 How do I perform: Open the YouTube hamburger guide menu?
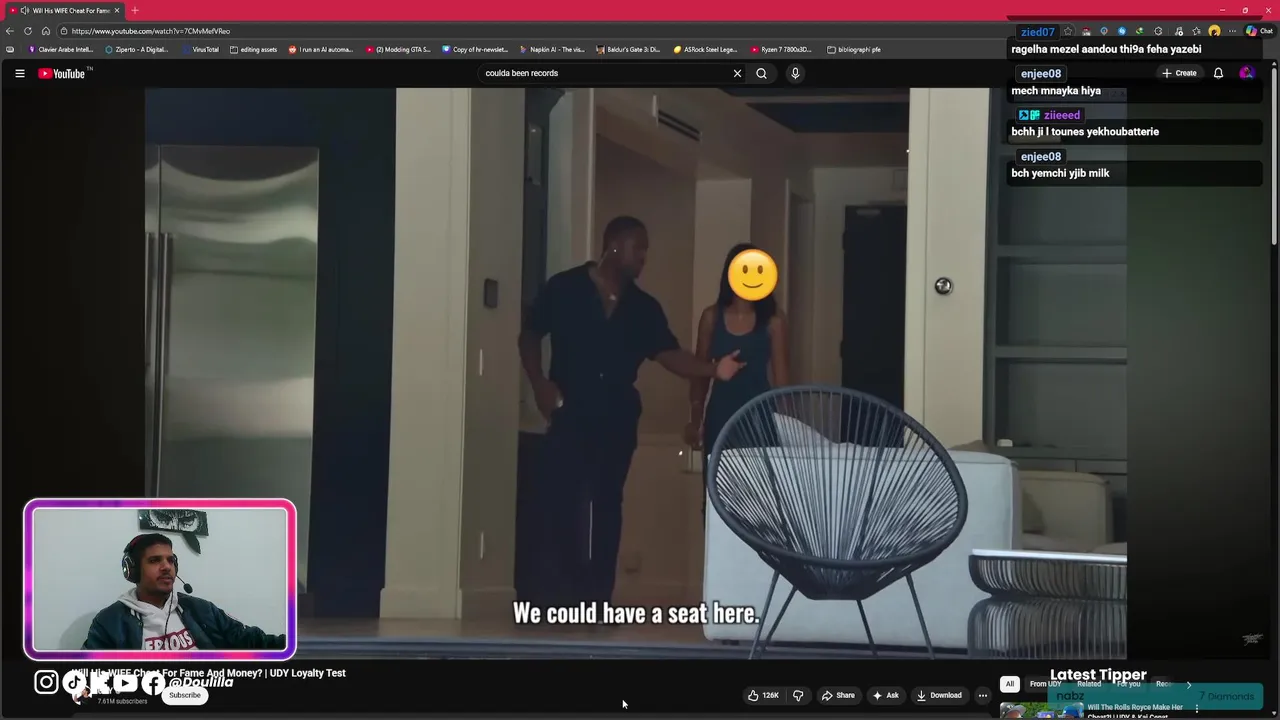(x=19, y=73)
